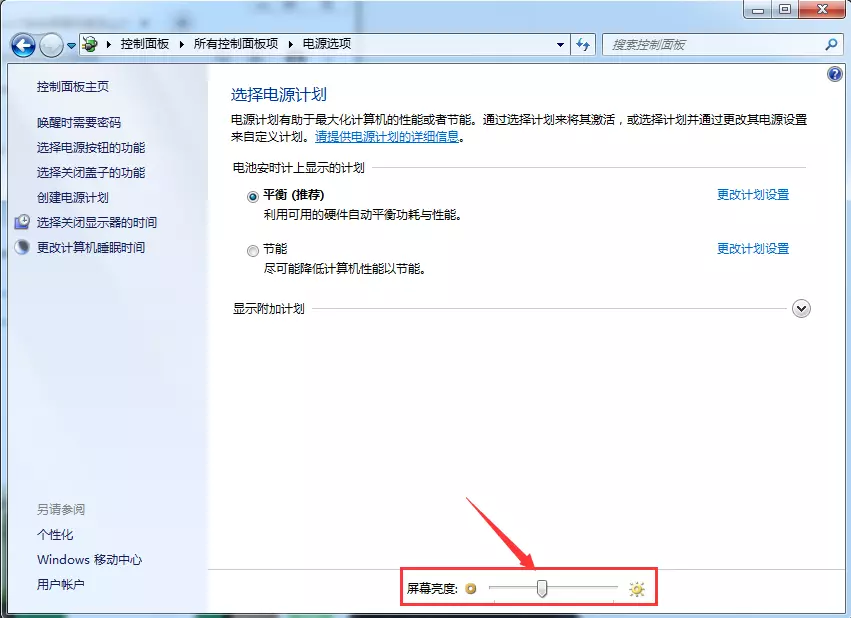Open 选择关闭盖子的功能 link
This screenshot has height=618, width=851.
click(x=91, y=173)
